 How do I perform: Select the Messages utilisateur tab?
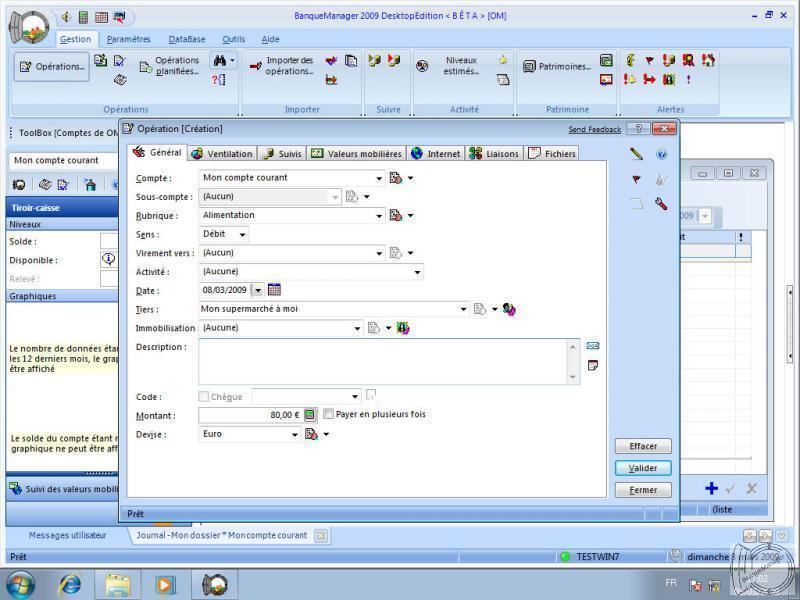point(67,535)
